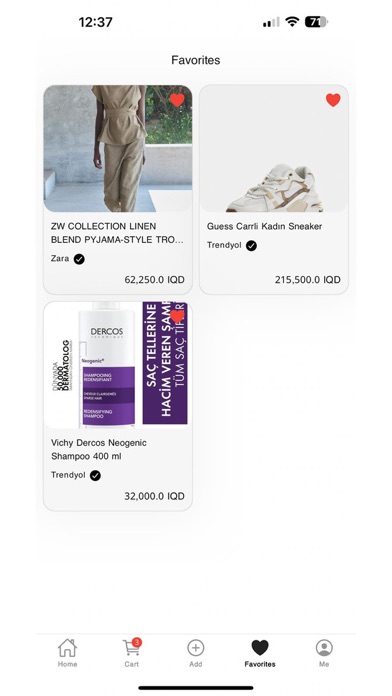Tap verified badge beside Trendyol on sneaker
The image size is (392, 696).
(x=251, y=246)
